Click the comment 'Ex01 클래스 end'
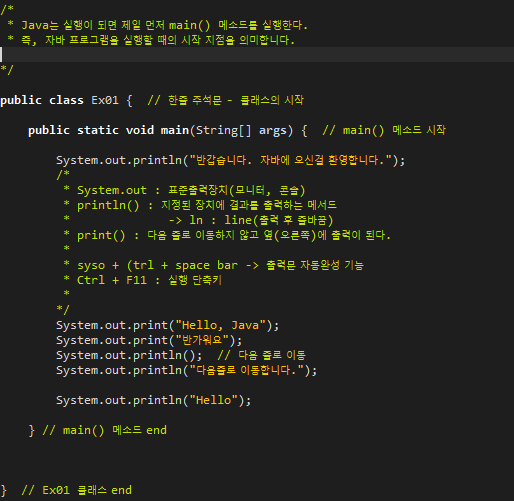514x501 pixels. pos(76,490)
